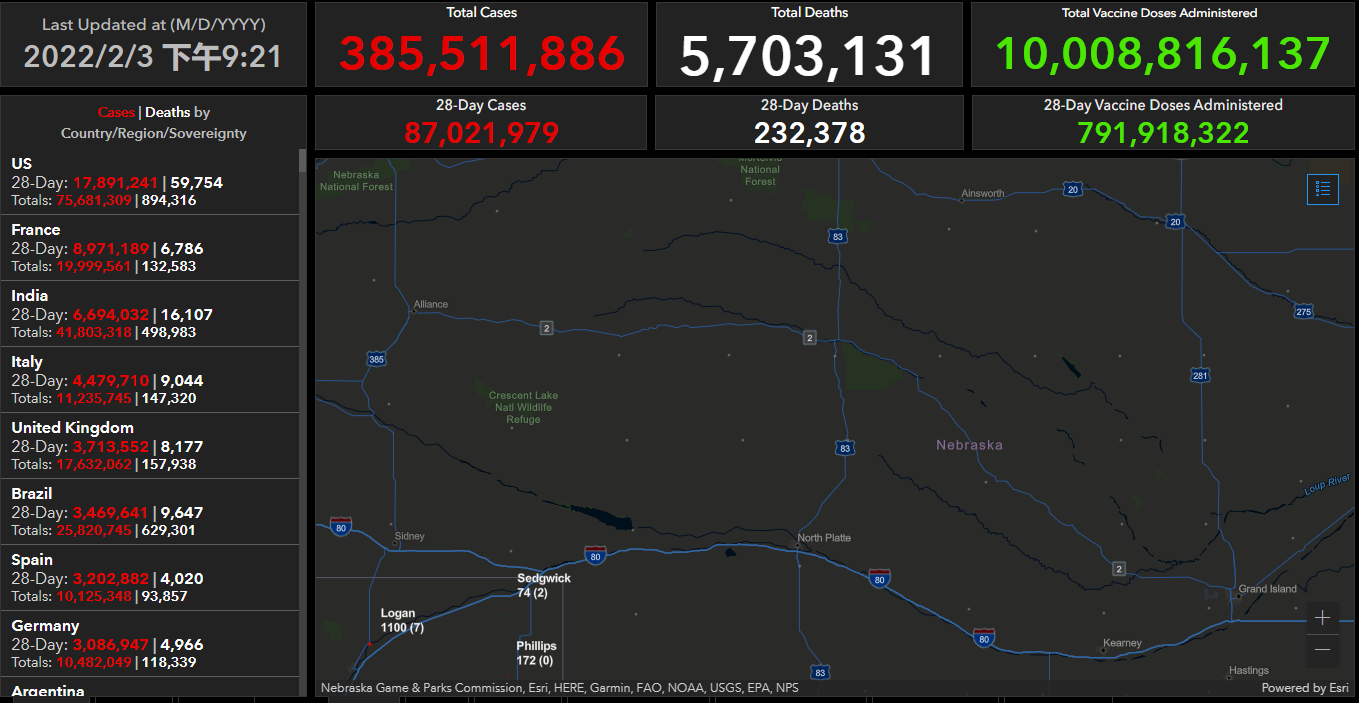Image resolution: width=1359 pixels, height=703 pixels.
Task: Zoom in on the map
Action: (x=1322, y=618)
